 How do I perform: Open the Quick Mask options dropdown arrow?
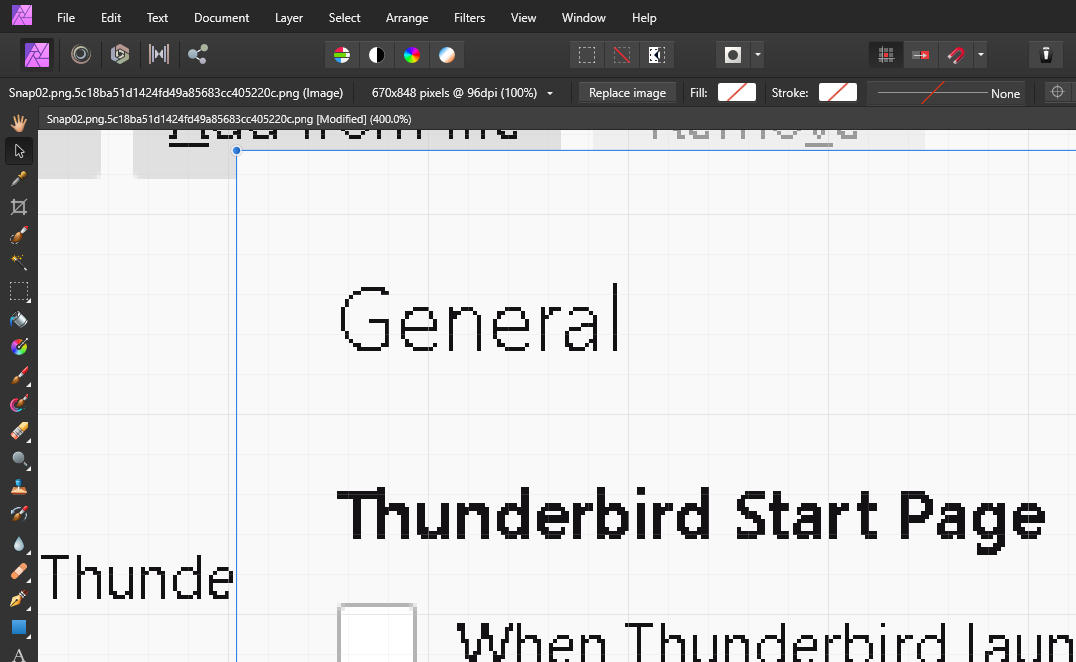tap(758, 56)
